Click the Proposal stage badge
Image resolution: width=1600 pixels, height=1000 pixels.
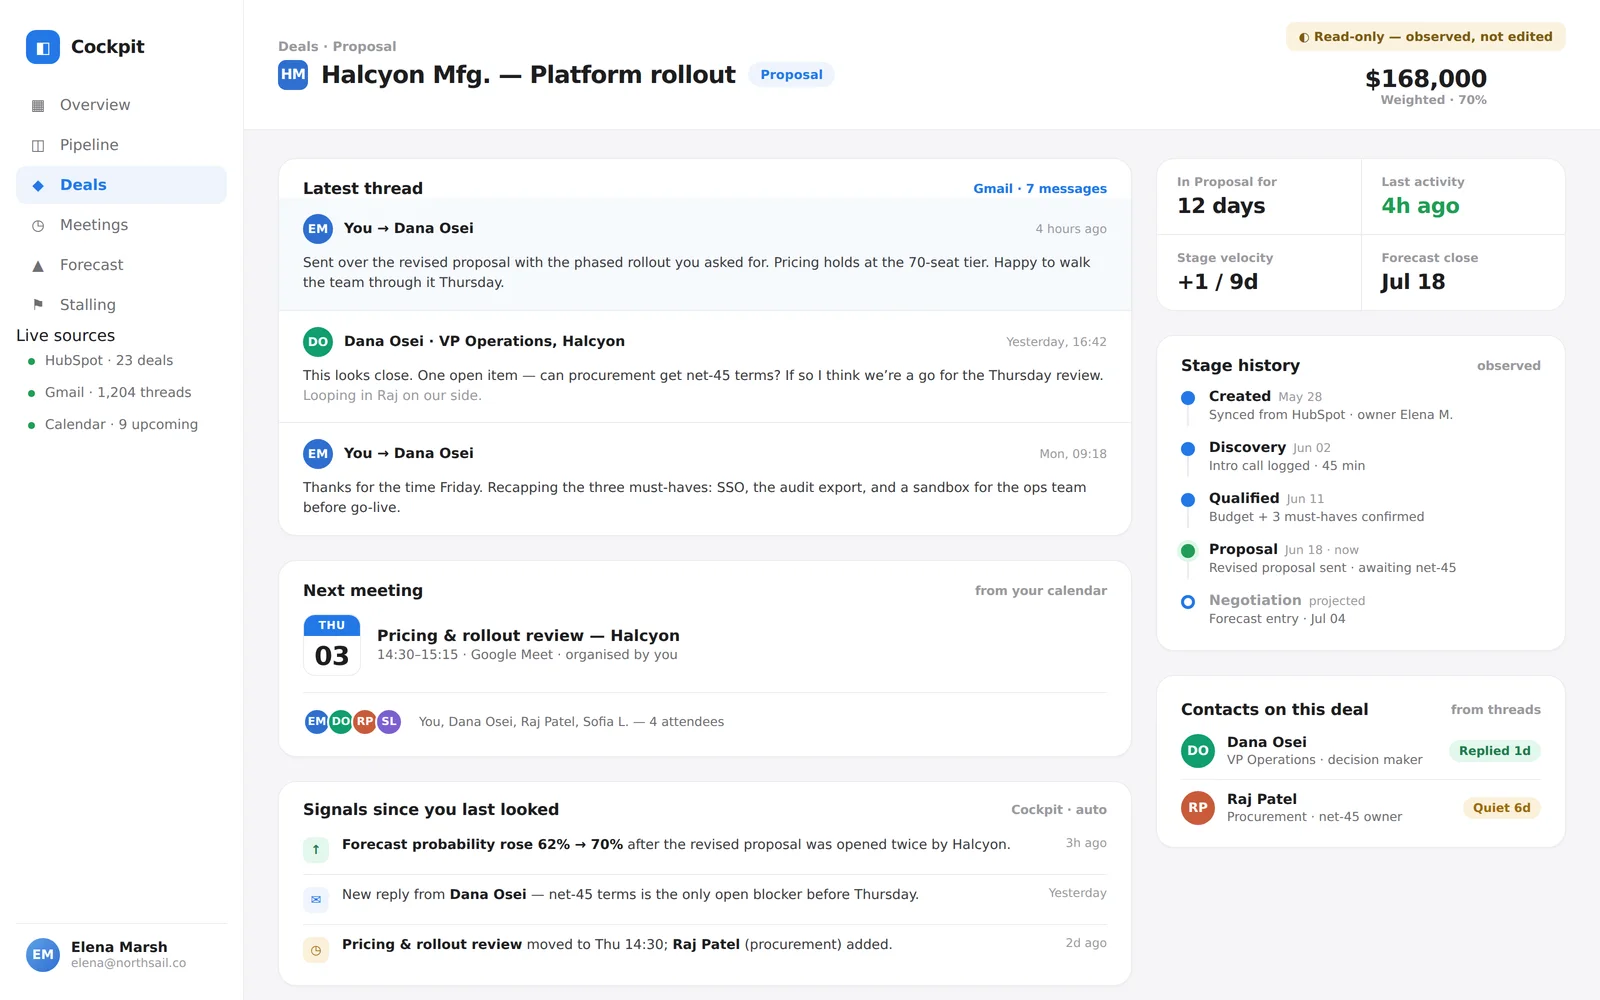pos(791,75)
